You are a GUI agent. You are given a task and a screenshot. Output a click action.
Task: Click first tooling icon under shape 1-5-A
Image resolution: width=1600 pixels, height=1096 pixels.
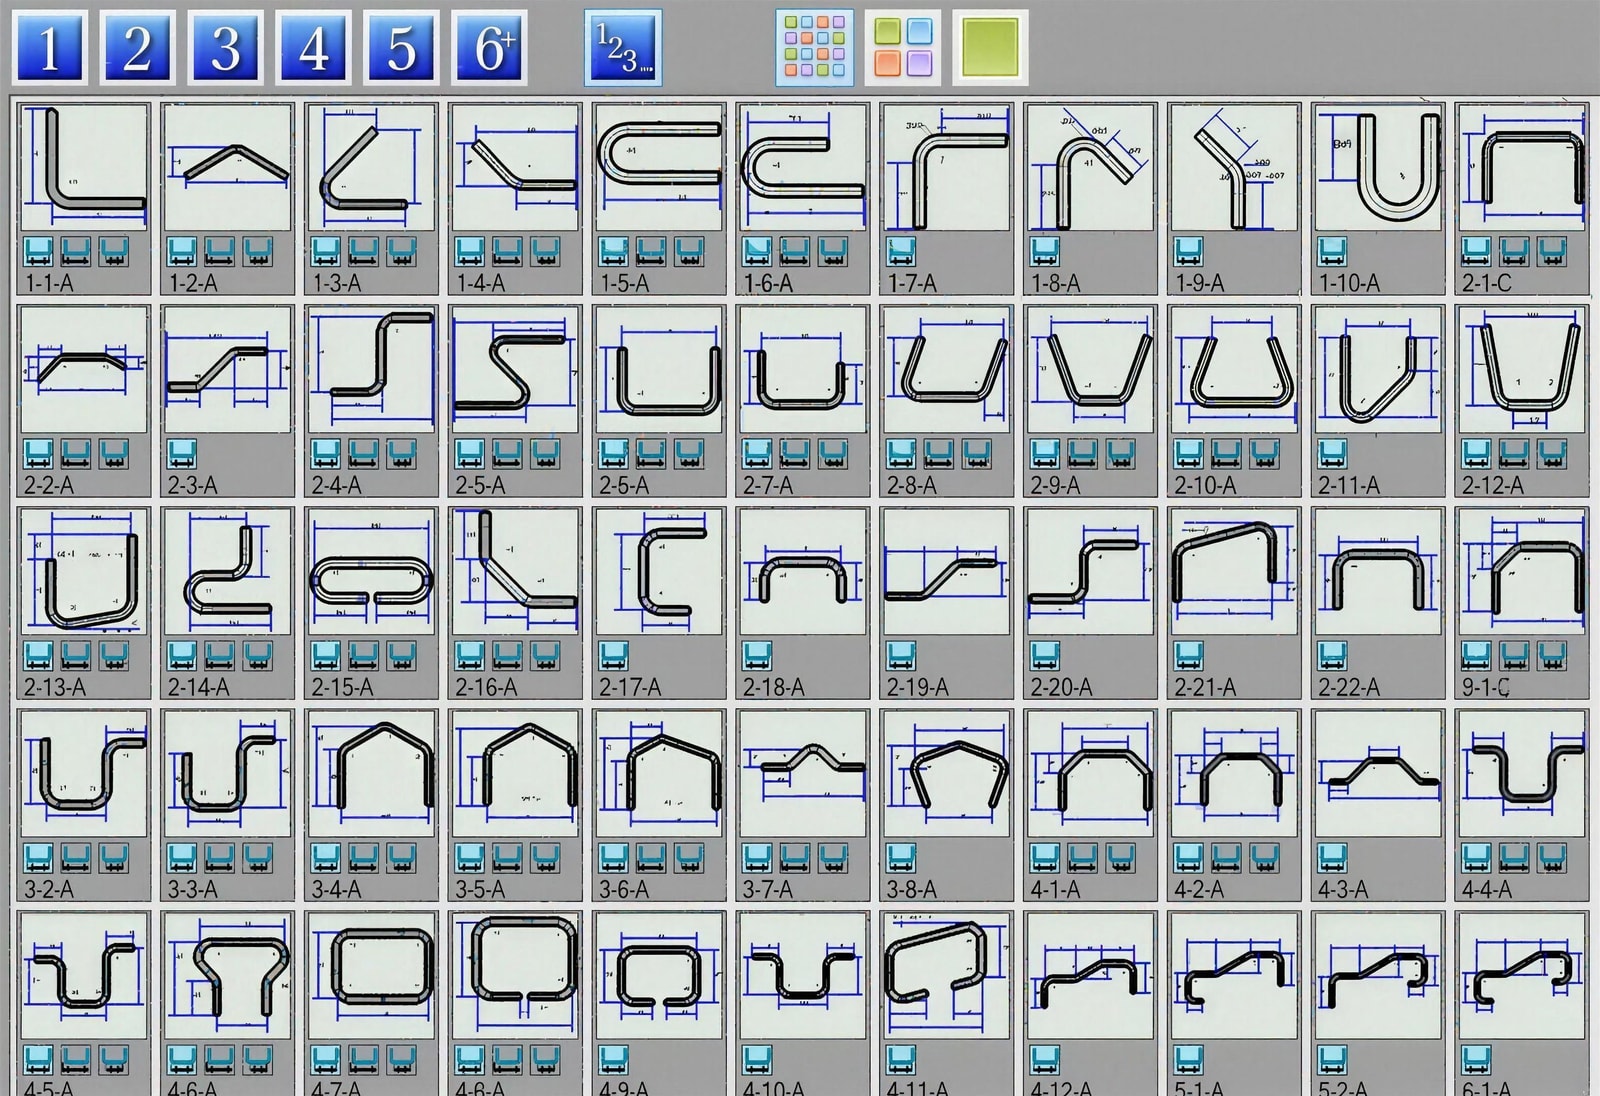click(x=613, y=251)
